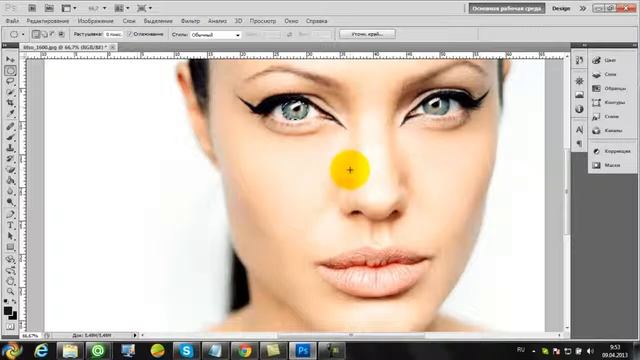640x360 pixels.
Task: Select the Hand tool
Action: point(10,281)
